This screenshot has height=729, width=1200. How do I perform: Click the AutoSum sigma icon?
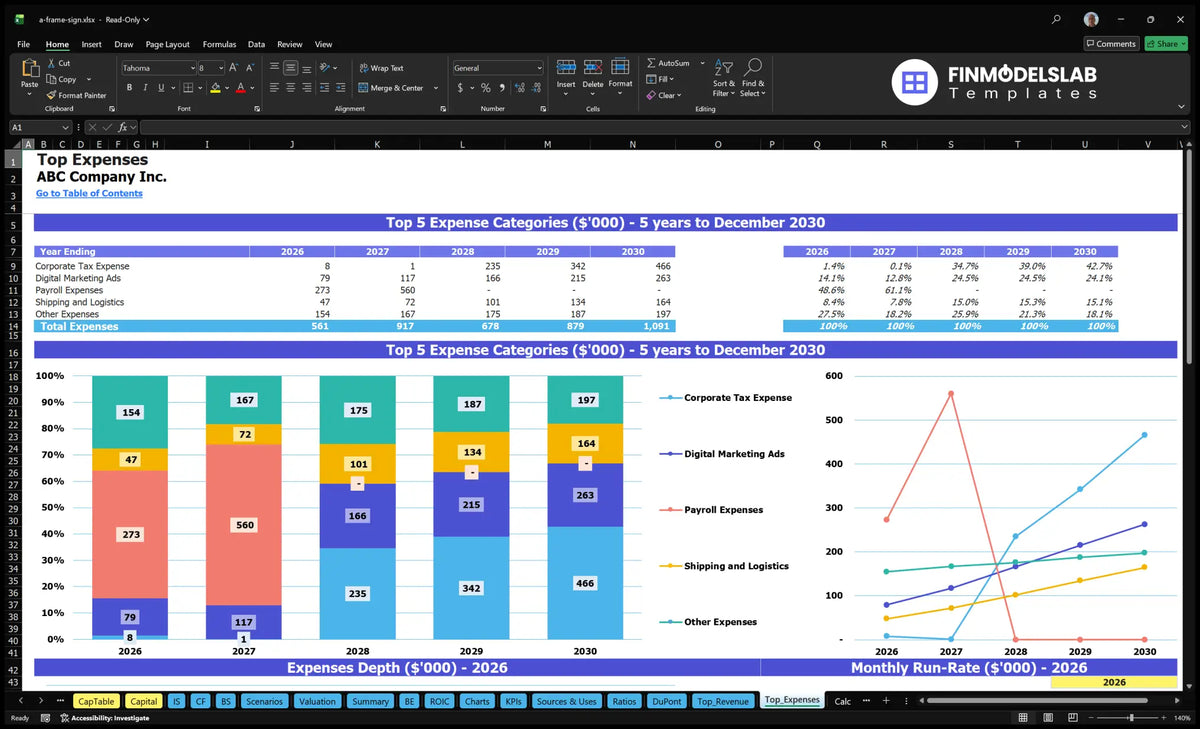tap(651, 63)
